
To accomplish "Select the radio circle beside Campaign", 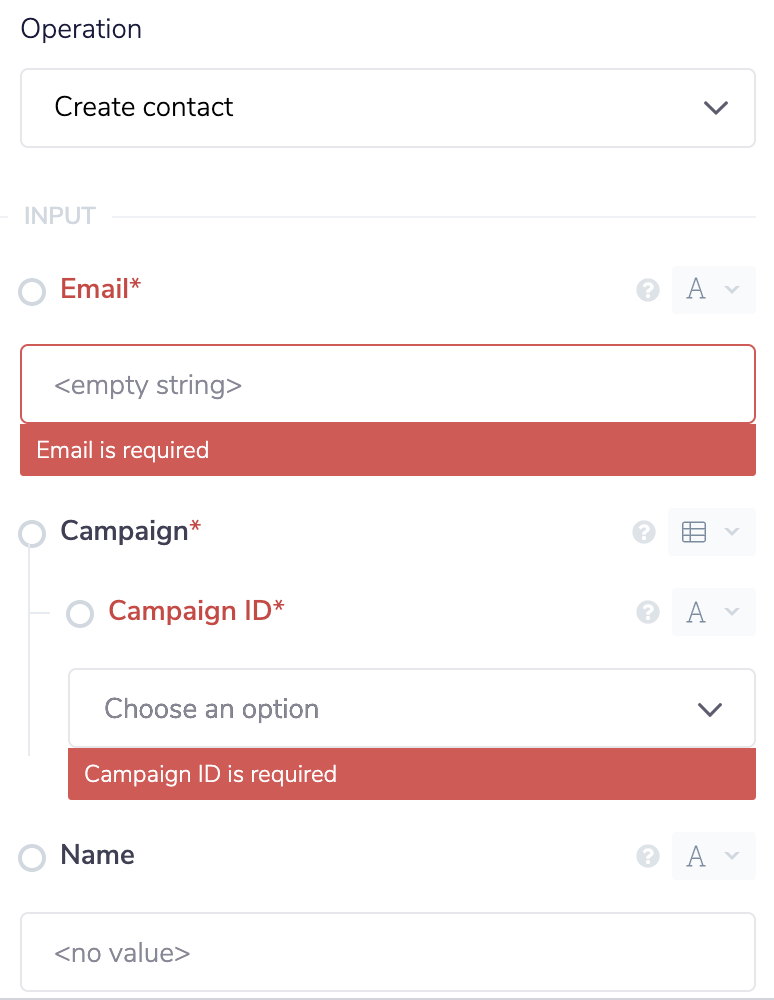I will [31, 533].
